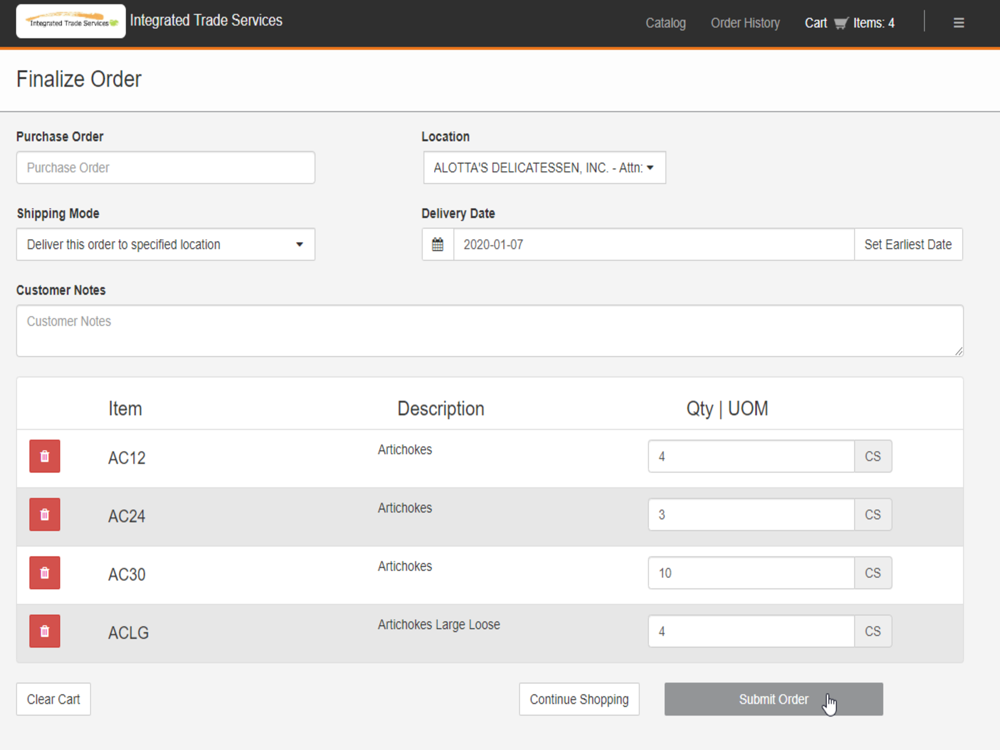Image resolution: width=1000 pixels, height=750 pixels.
Task: Click the Delivery Date field
Action: click(654, 244)
